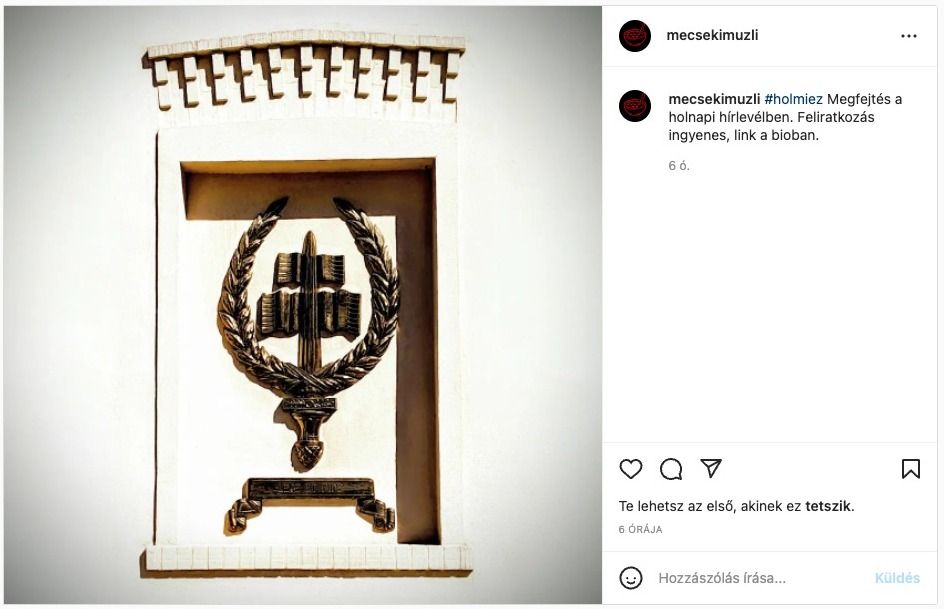Open the bold mecsekimuzli username in the caption

point(714,99)
